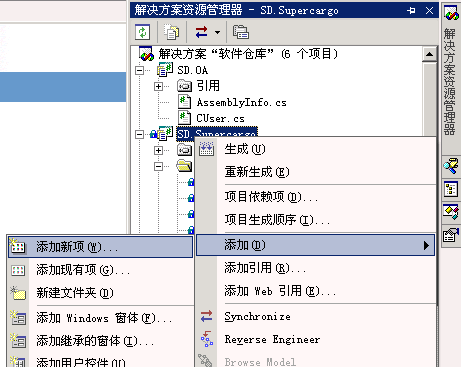Screen dimensions: 462x367
Task: Pin the Solution Explorer panel
Action: click(411, 11)
